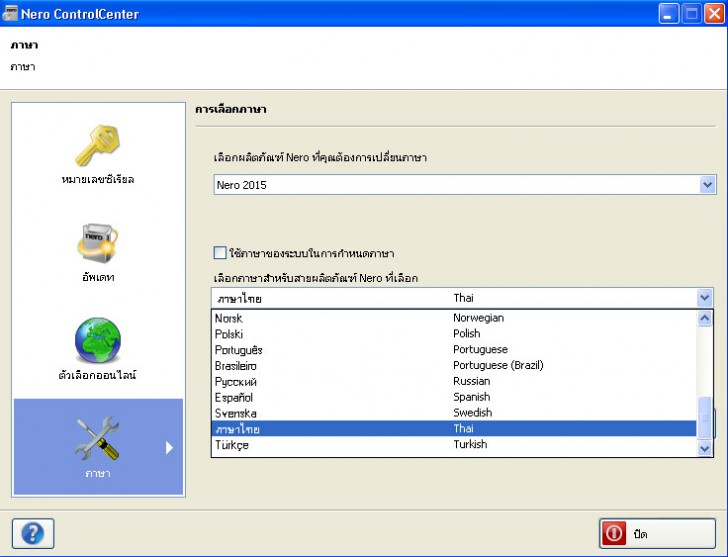This screenshot has height=557, width=728.
Task: Select Norsk Norwegian in language list
Action: [x=454, y=318]
